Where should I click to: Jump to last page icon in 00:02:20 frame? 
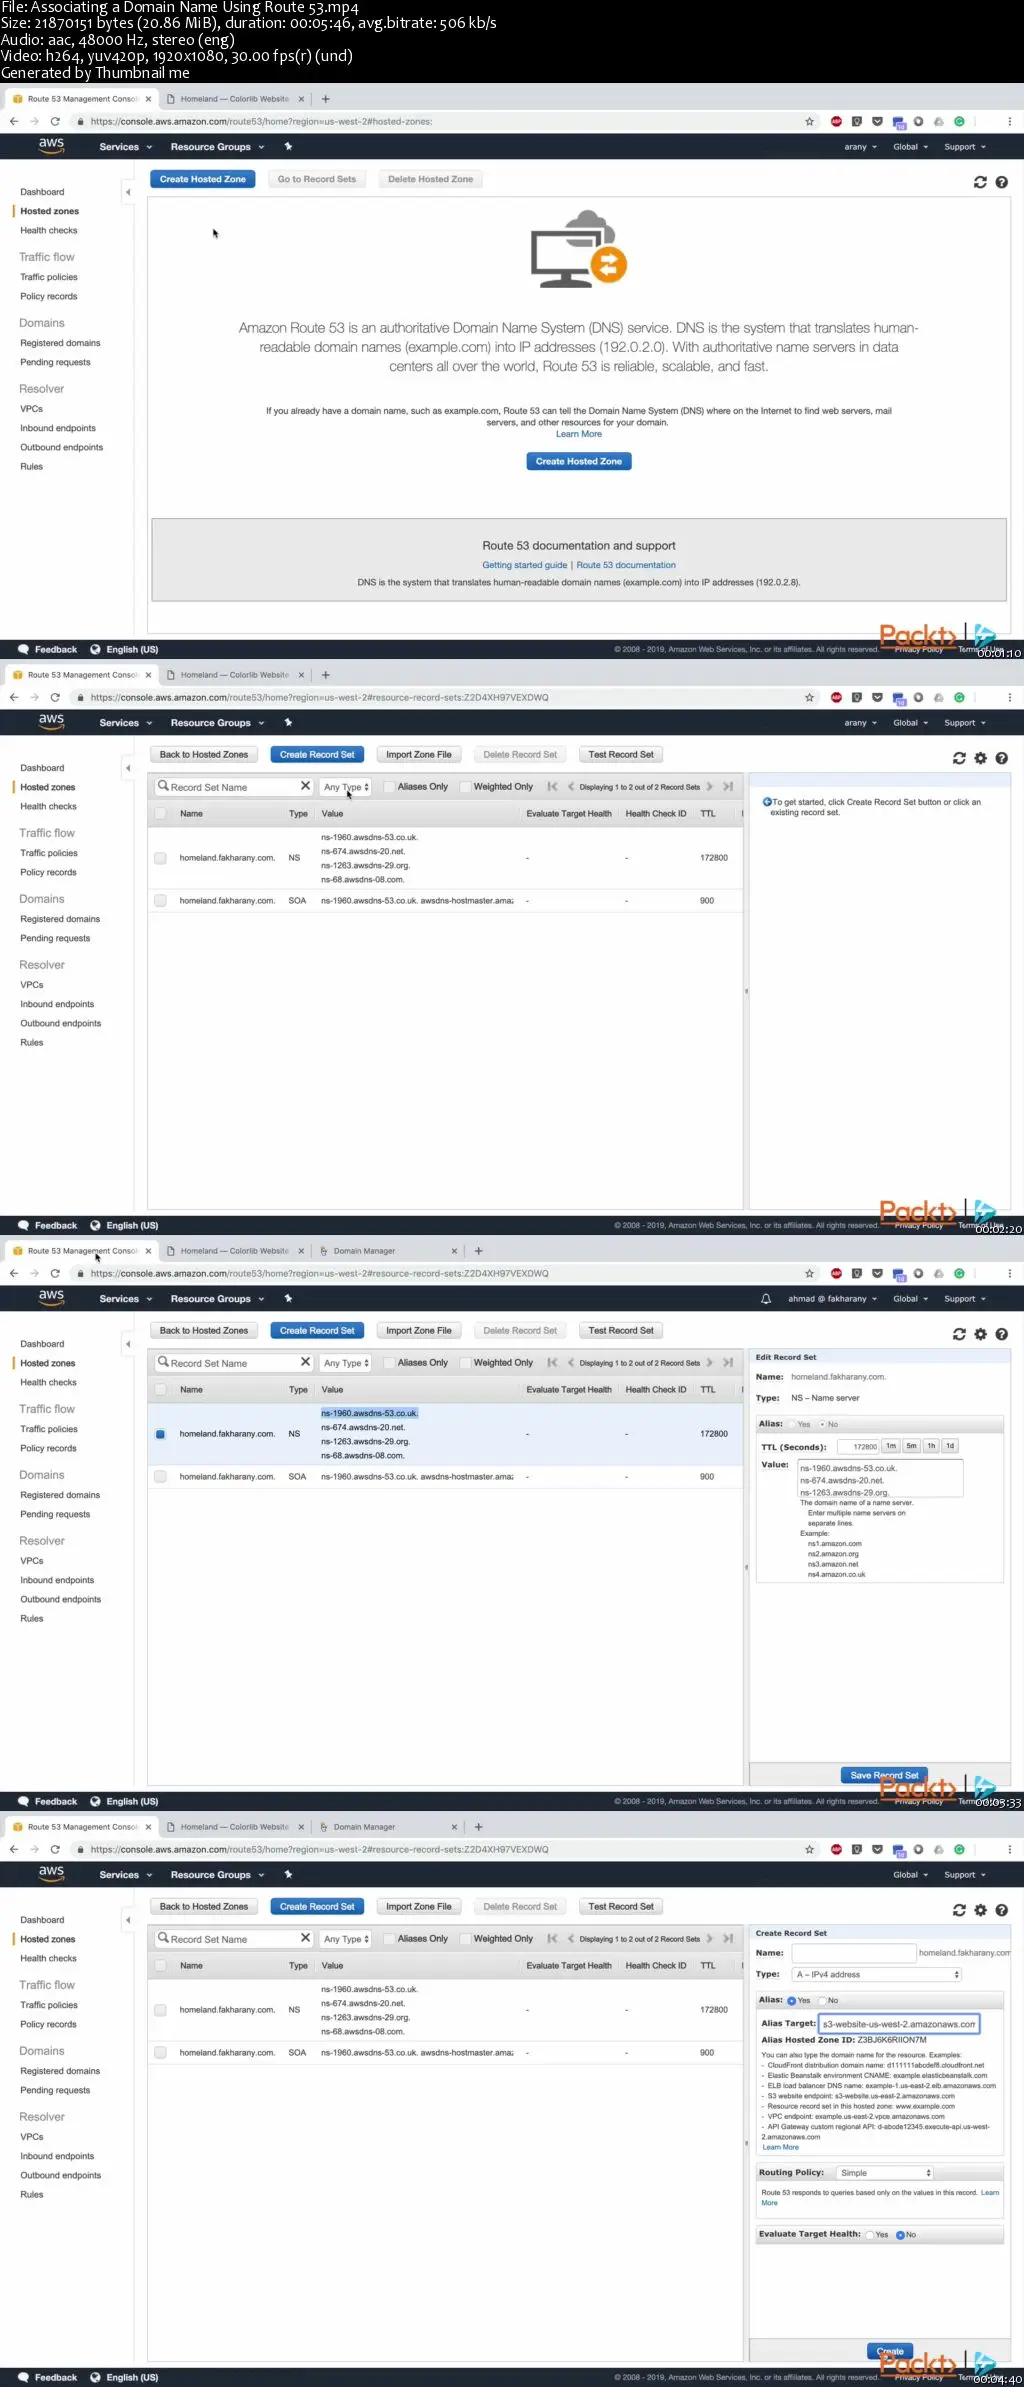coord(728,787)
